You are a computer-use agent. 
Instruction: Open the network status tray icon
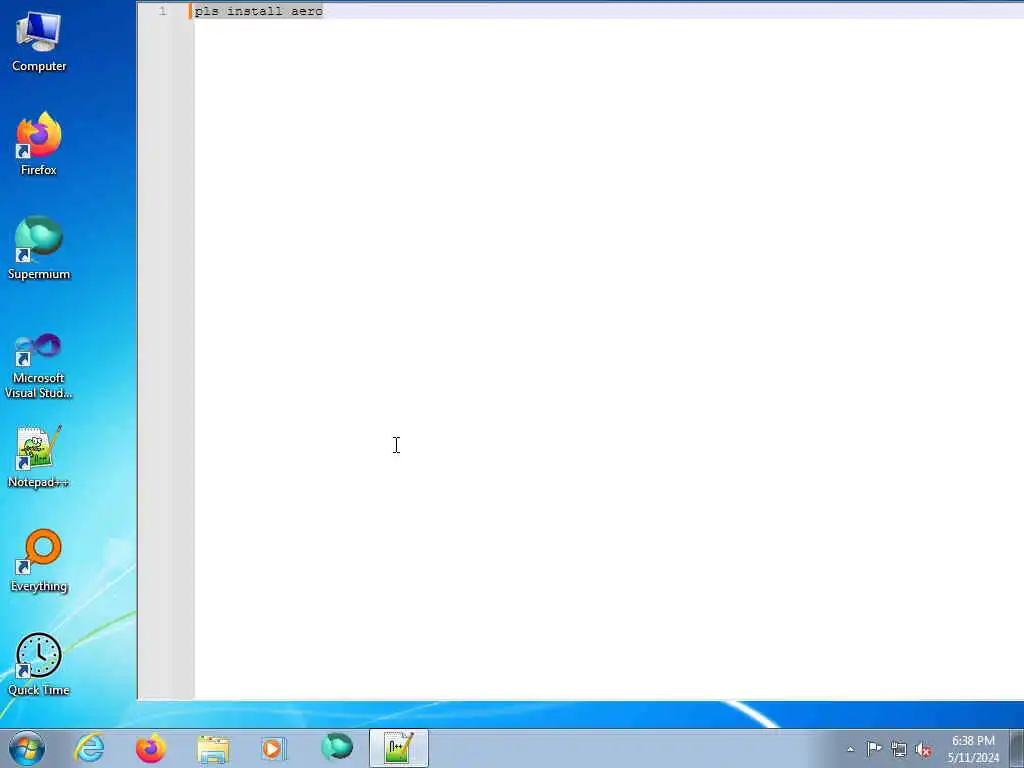[x=899, y=749]
